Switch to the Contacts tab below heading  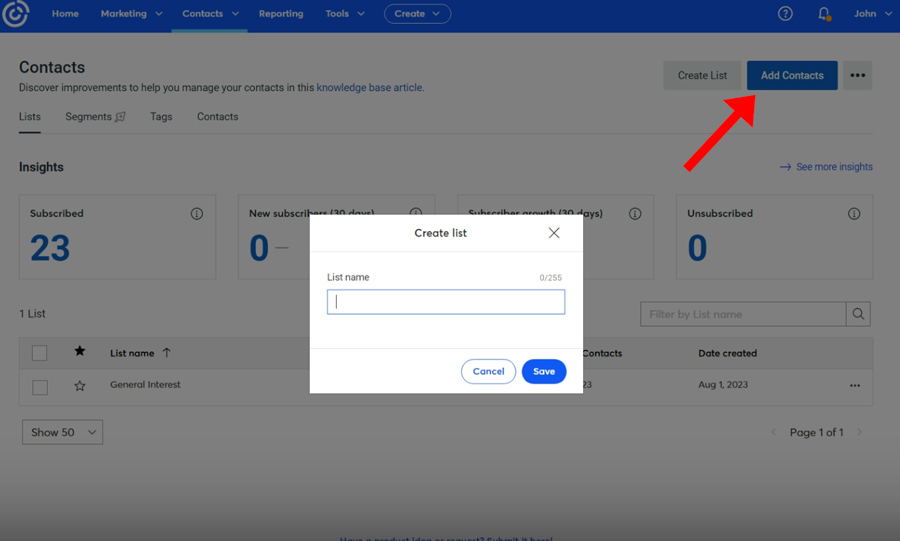(x=218, y=116)
